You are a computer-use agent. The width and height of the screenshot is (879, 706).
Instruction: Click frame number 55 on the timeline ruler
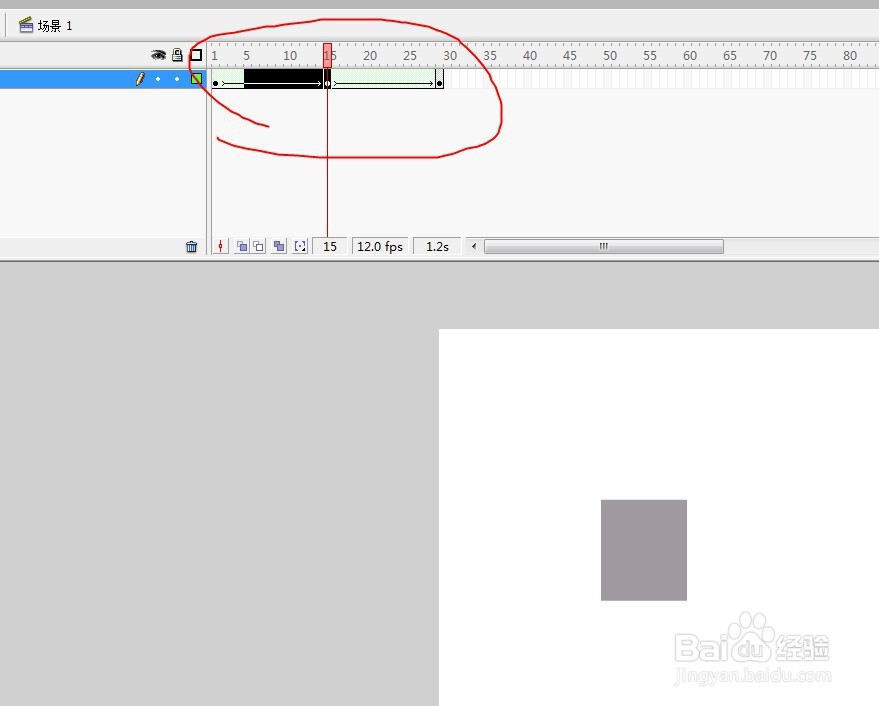[650, 56]
